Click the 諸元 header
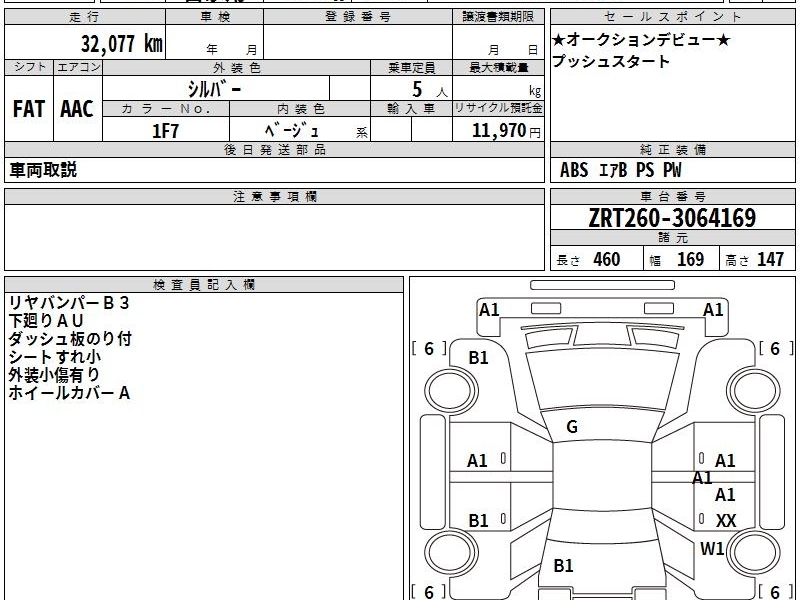The image size is (800, 600). tap(672, 237)
